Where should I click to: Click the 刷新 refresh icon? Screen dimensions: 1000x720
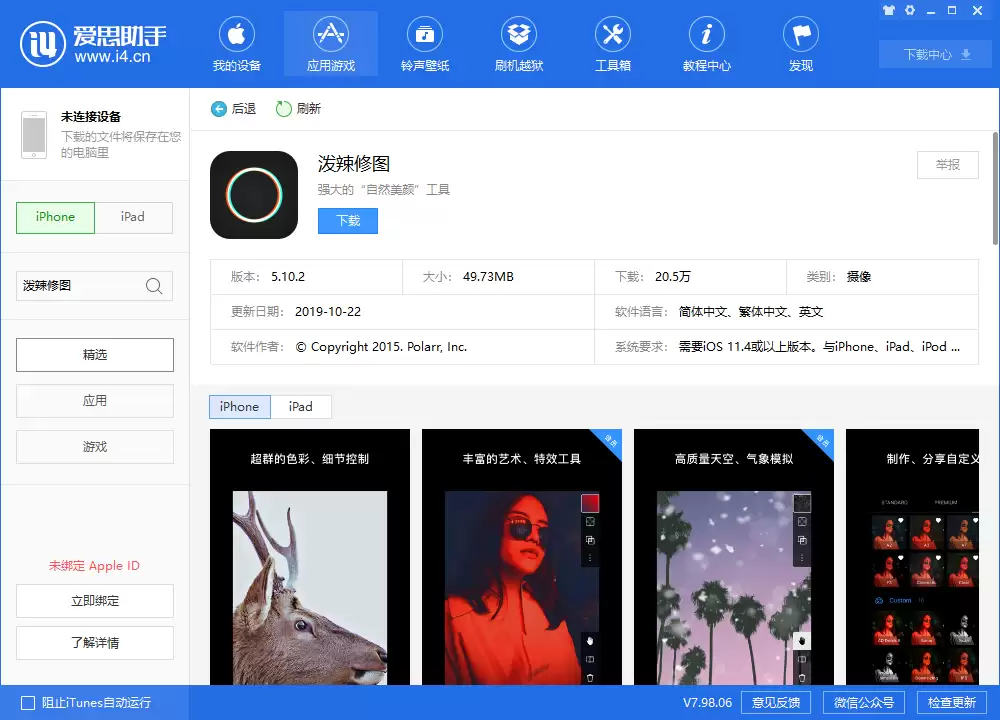coord(284,109)
